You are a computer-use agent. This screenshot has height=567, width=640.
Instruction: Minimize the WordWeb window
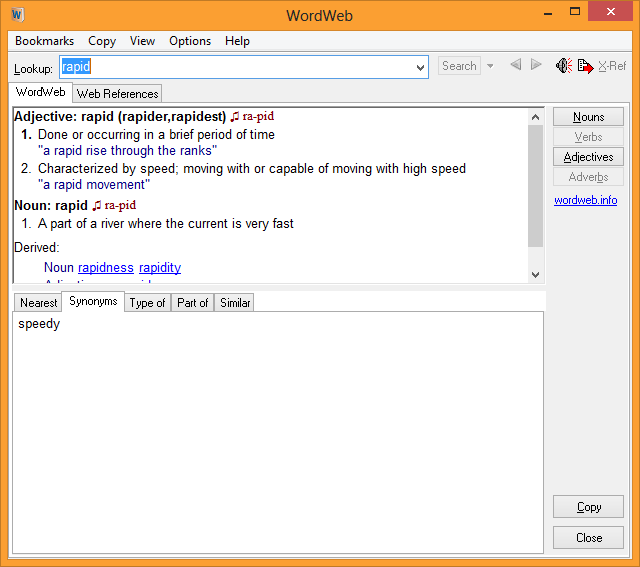coord(548,12)
